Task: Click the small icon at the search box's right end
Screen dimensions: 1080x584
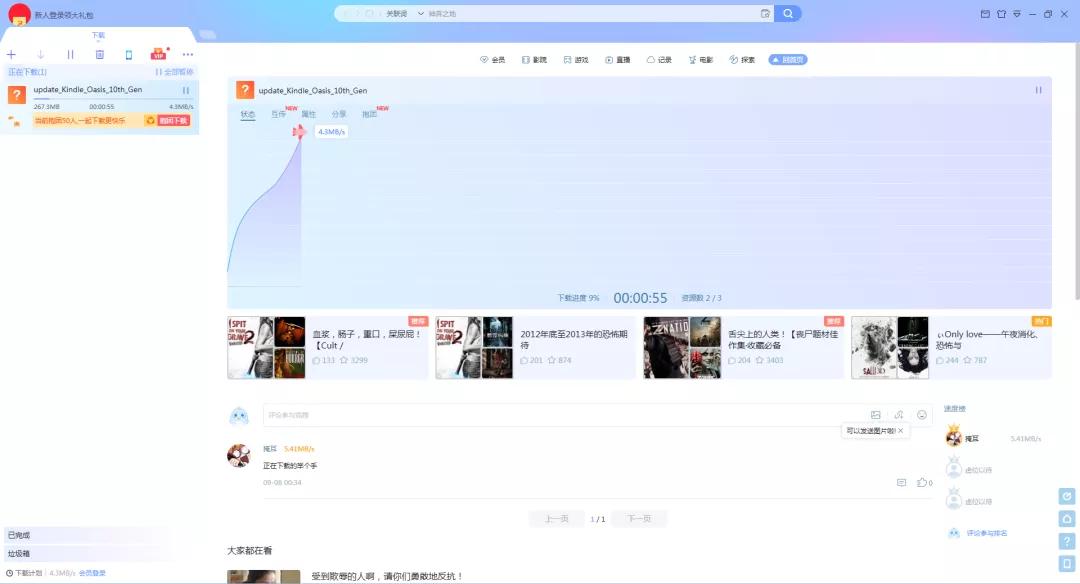Action: click(765, 14)
